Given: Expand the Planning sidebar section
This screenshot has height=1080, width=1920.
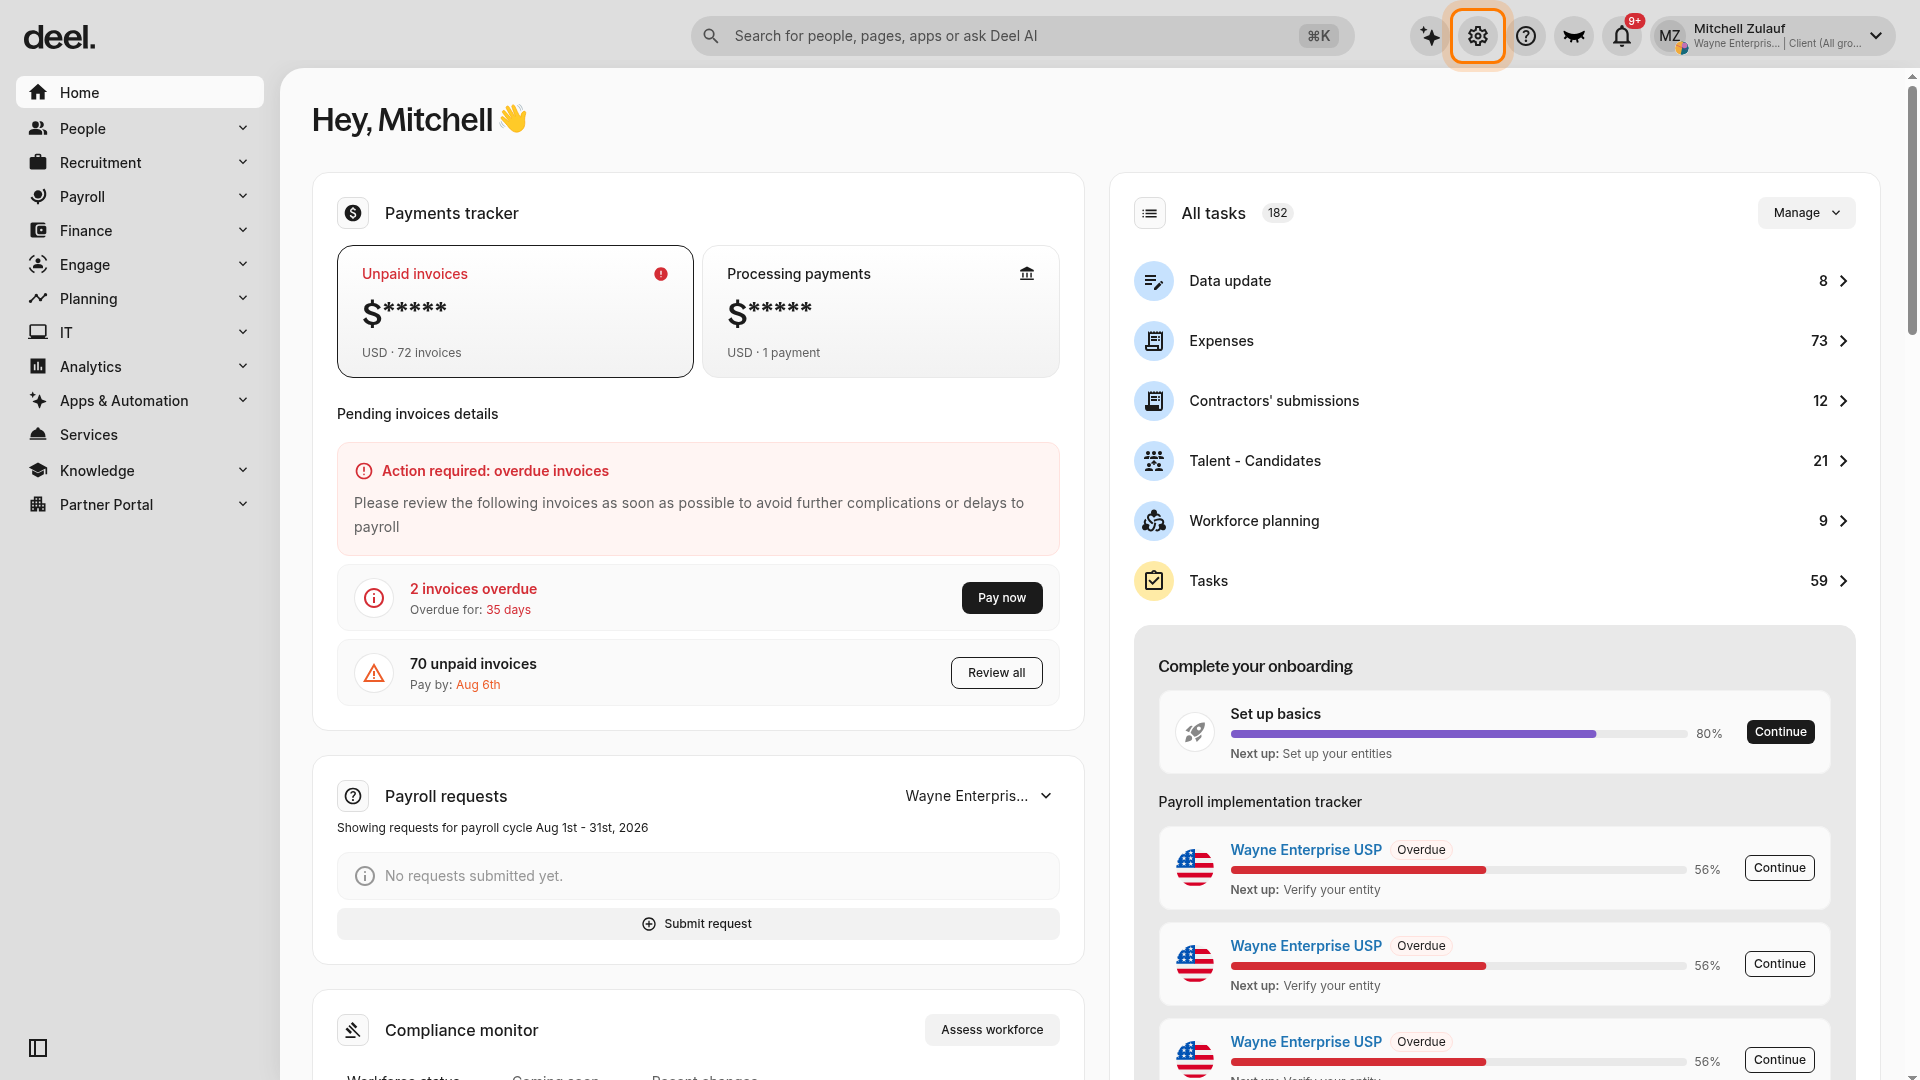Looking at the screenshot, I should point(140,299).
